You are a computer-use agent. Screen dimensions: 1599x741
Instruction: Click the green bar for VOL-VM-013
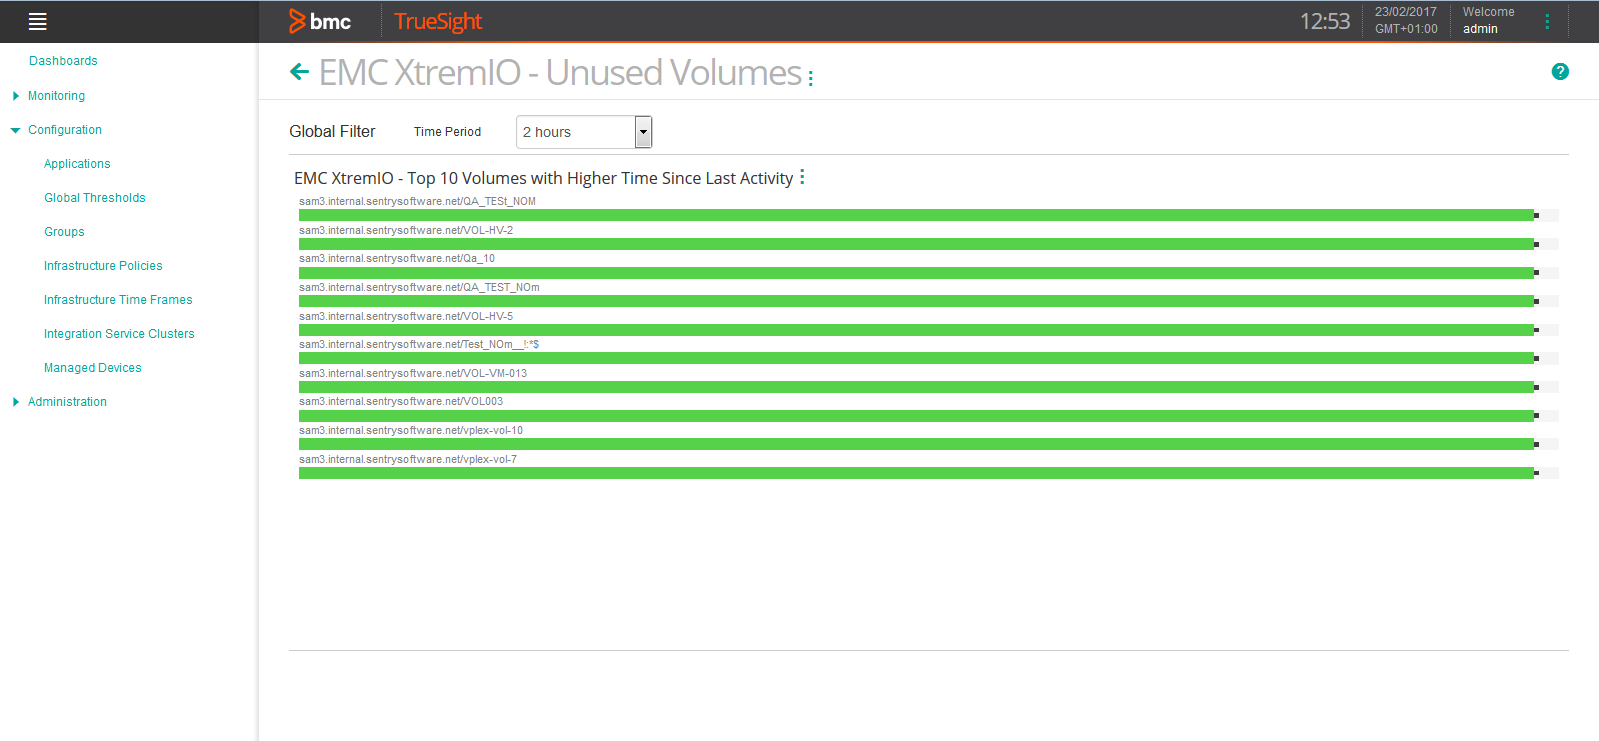tap(916, 387)
